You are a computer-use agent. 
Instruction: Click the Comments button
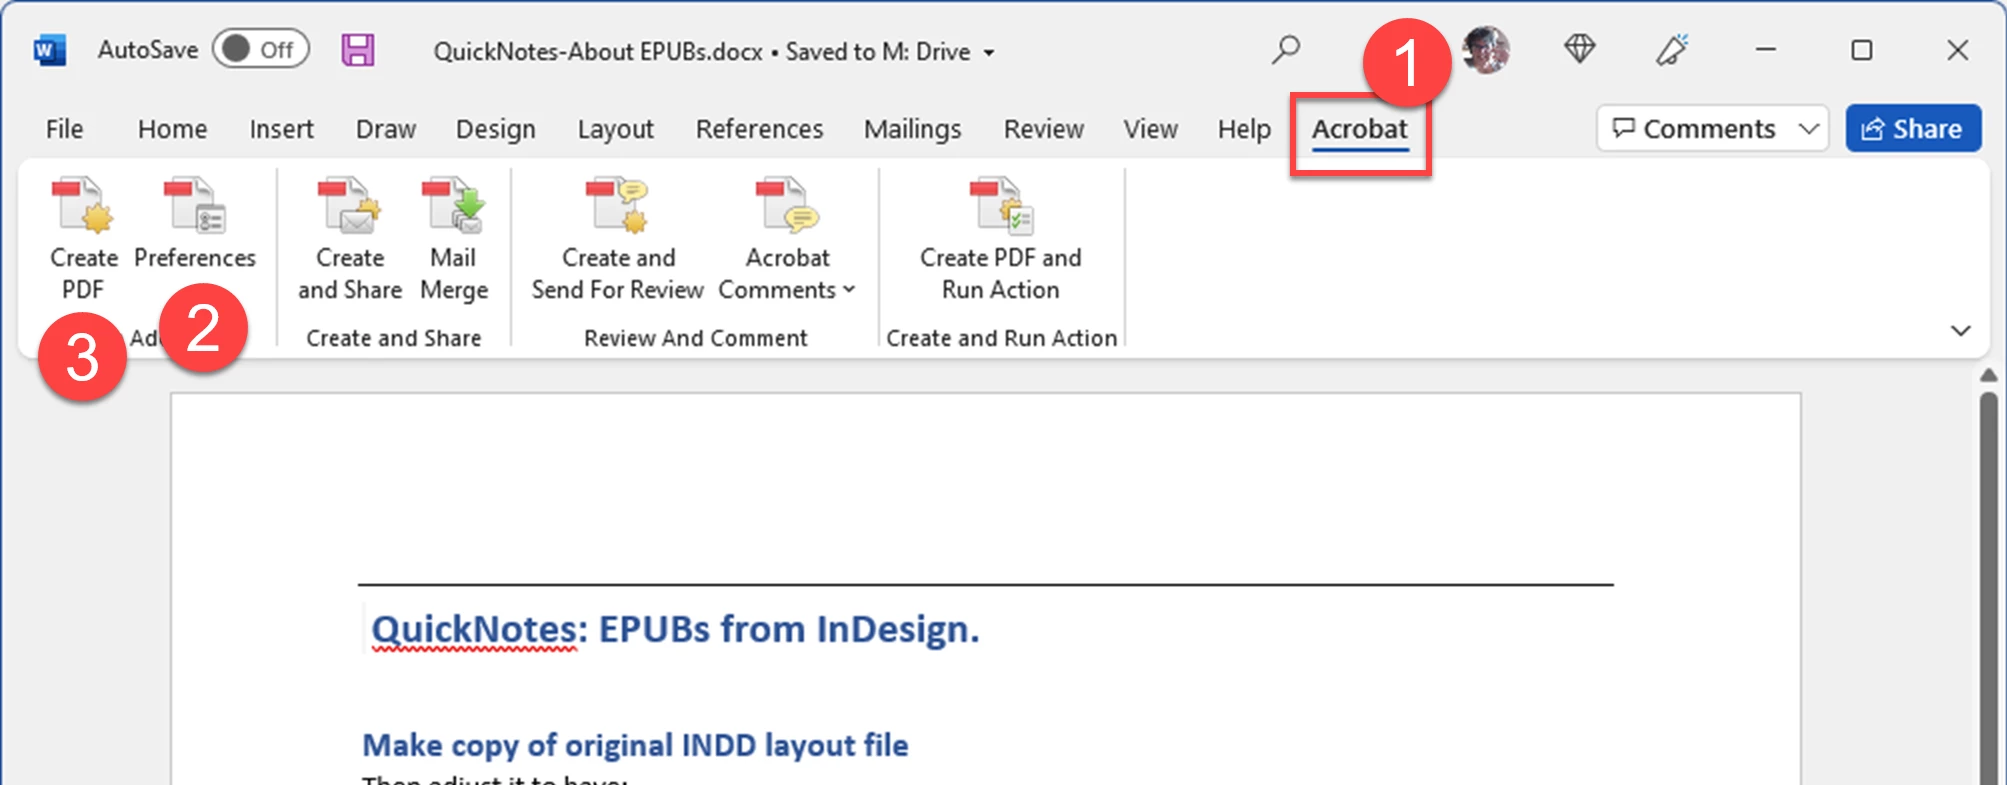click(x=1694, y=129)
